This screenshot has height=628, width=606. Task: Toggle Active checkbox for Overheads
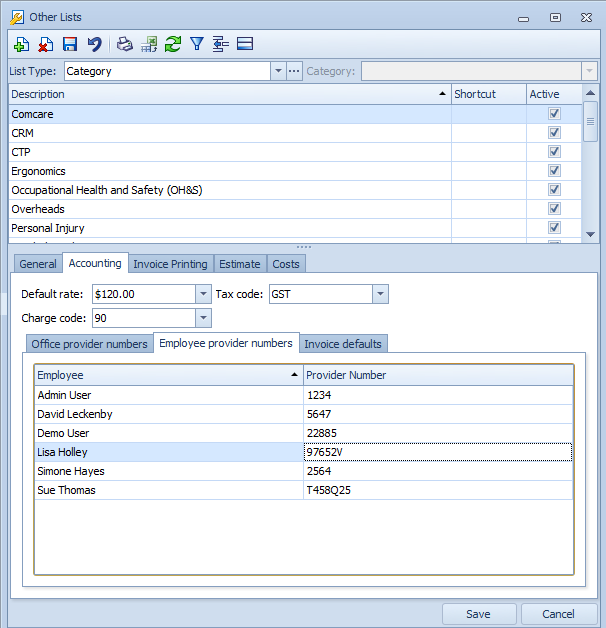click(554, 209)
